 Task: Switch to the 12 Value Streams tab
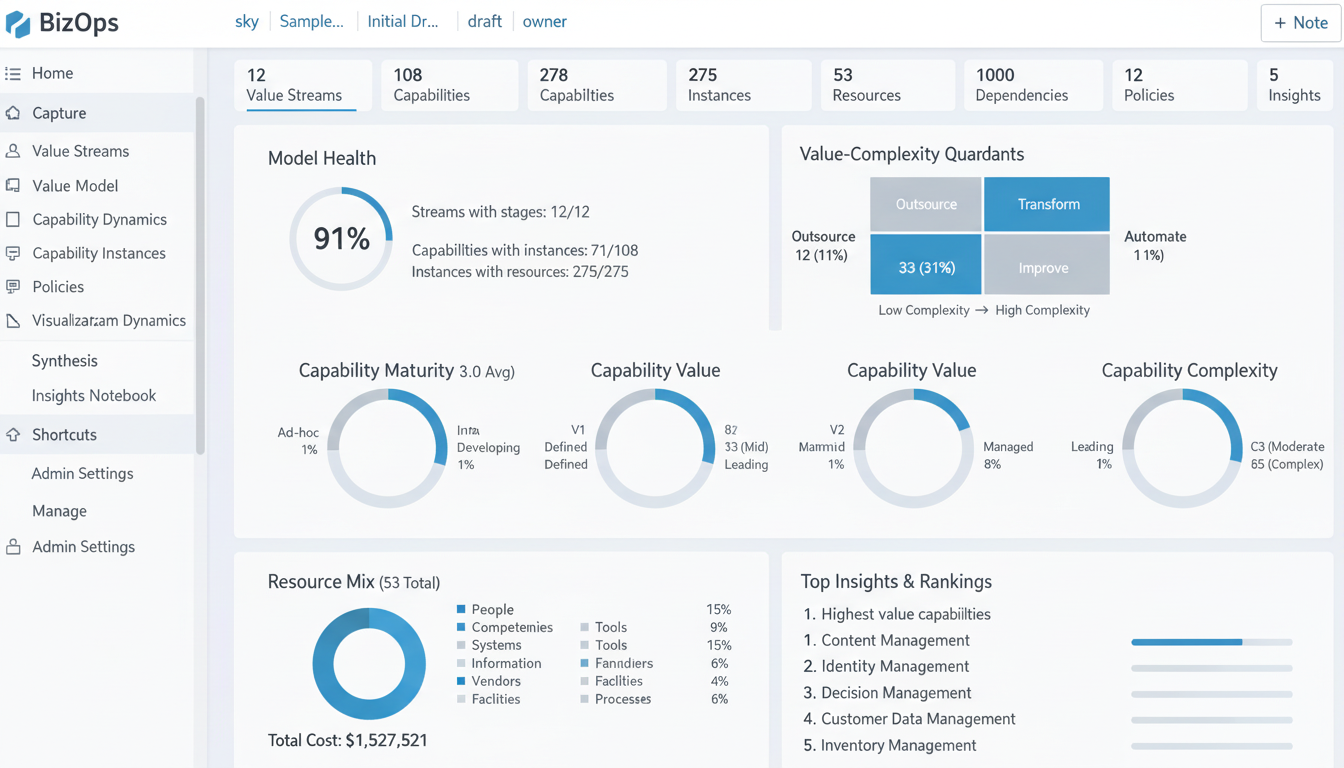300,85
